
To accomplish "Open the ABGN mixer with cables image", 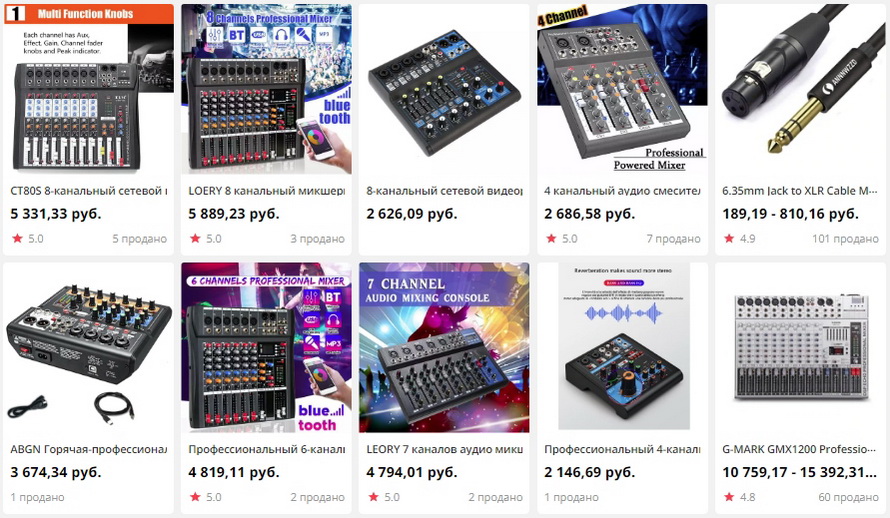I will [89, 347].
